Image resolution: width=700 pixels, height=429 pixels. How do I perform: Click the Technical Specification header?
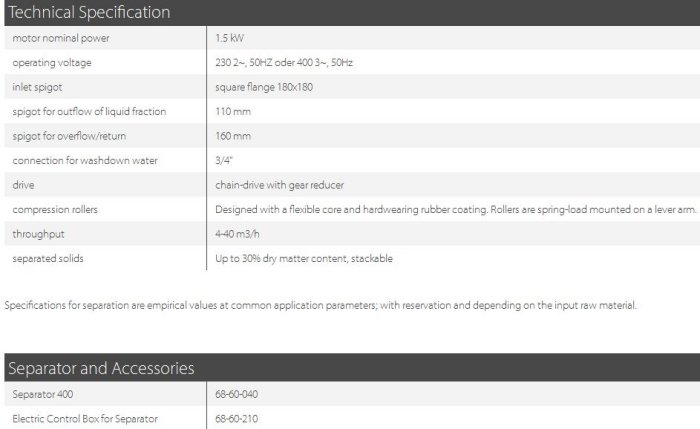pos(88,13)
